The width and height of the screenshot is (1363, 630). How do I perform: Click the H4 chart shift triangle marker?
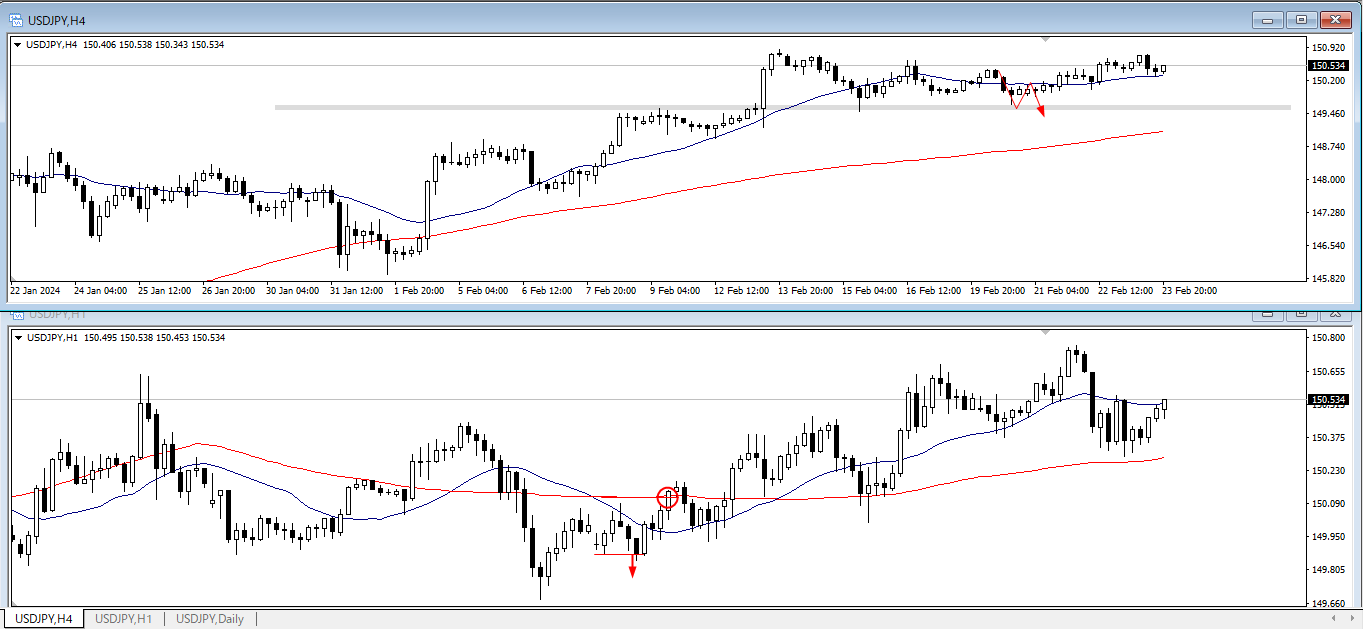[x=1046, y=39]
